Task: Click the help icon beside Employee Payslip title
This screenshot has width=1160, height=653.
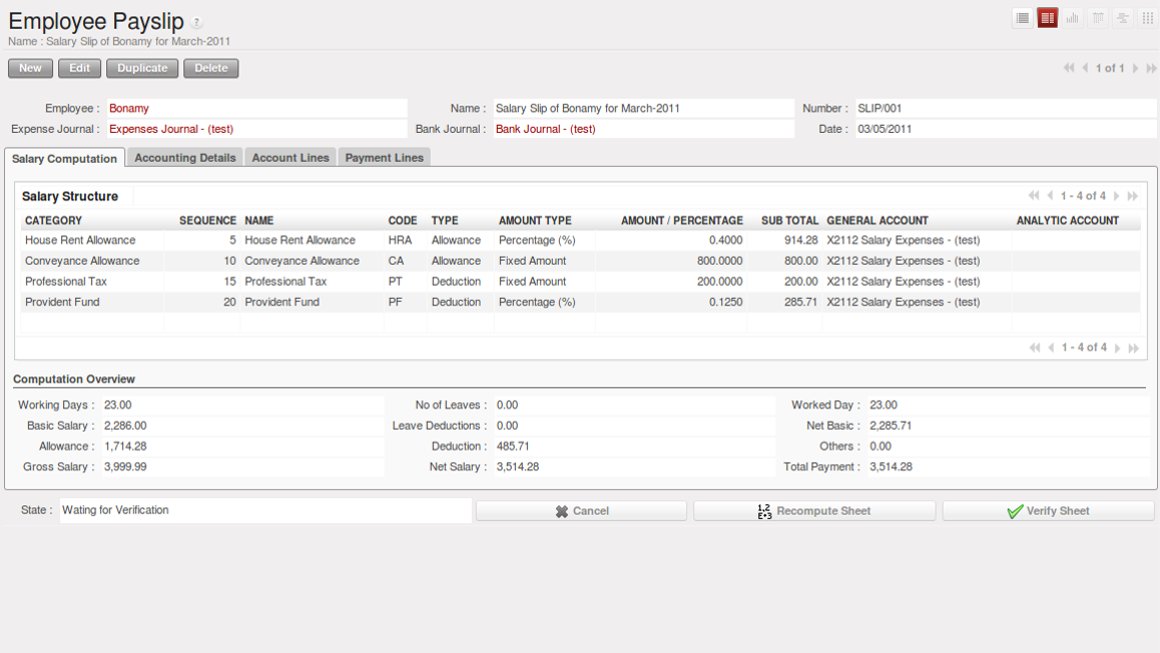Action: [197, 22]
